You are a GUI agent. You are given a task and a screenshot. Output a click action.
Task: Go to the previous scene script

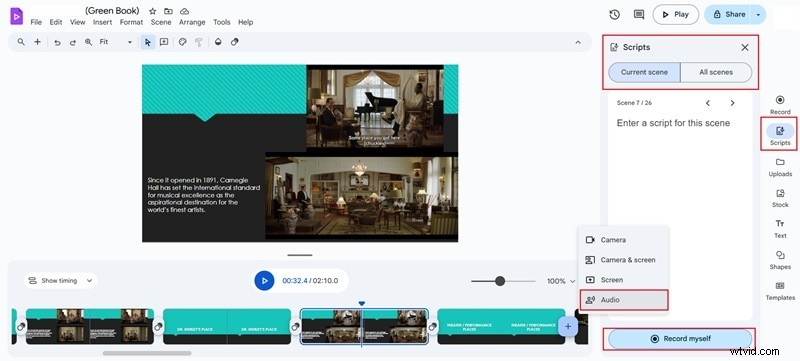708,103
